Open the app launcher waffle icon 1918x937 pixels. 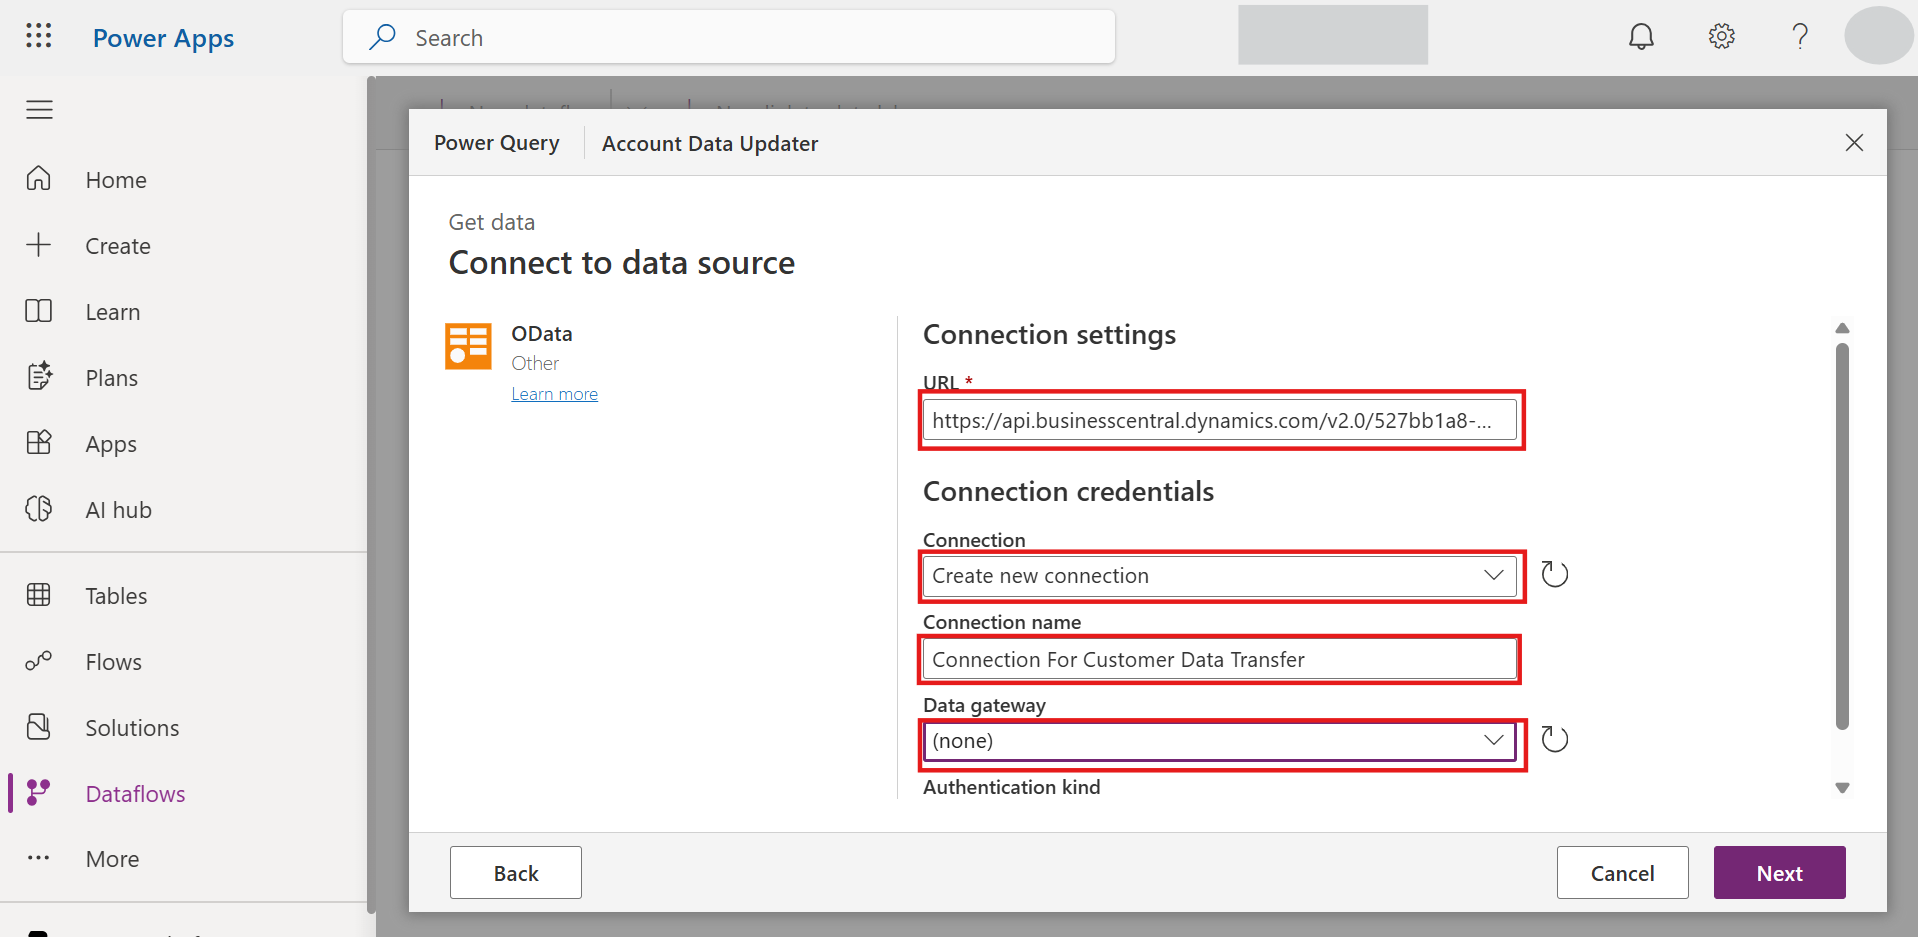[x=38, y=37]
